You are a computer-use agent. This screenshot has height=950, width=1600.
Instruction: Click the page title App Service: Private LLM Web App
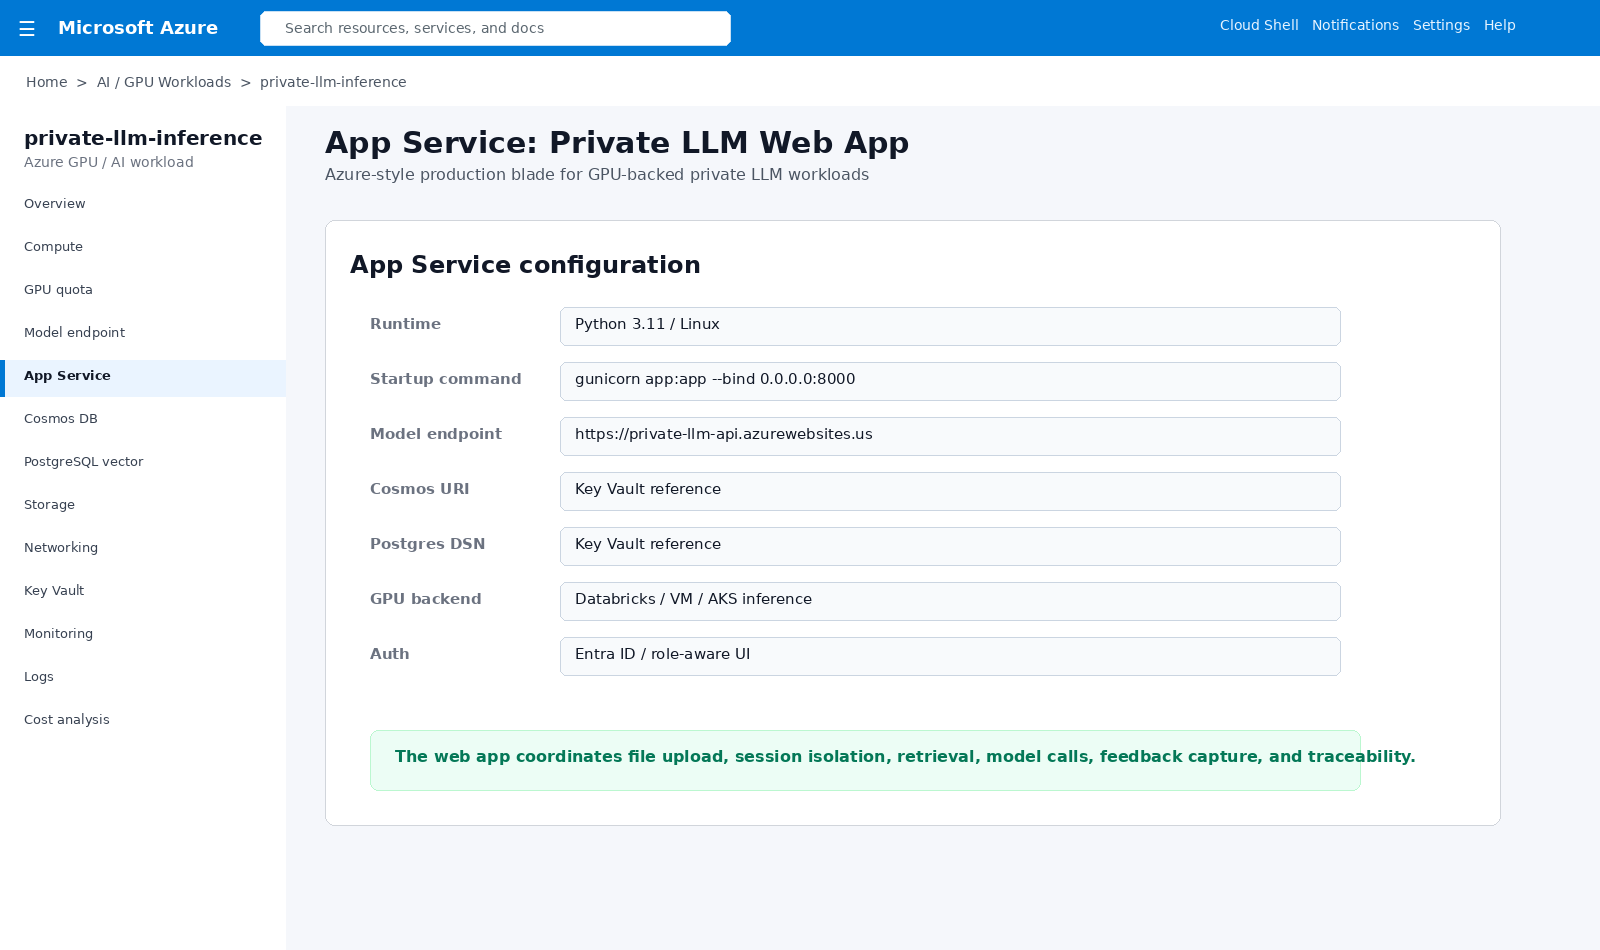(617, 143)
